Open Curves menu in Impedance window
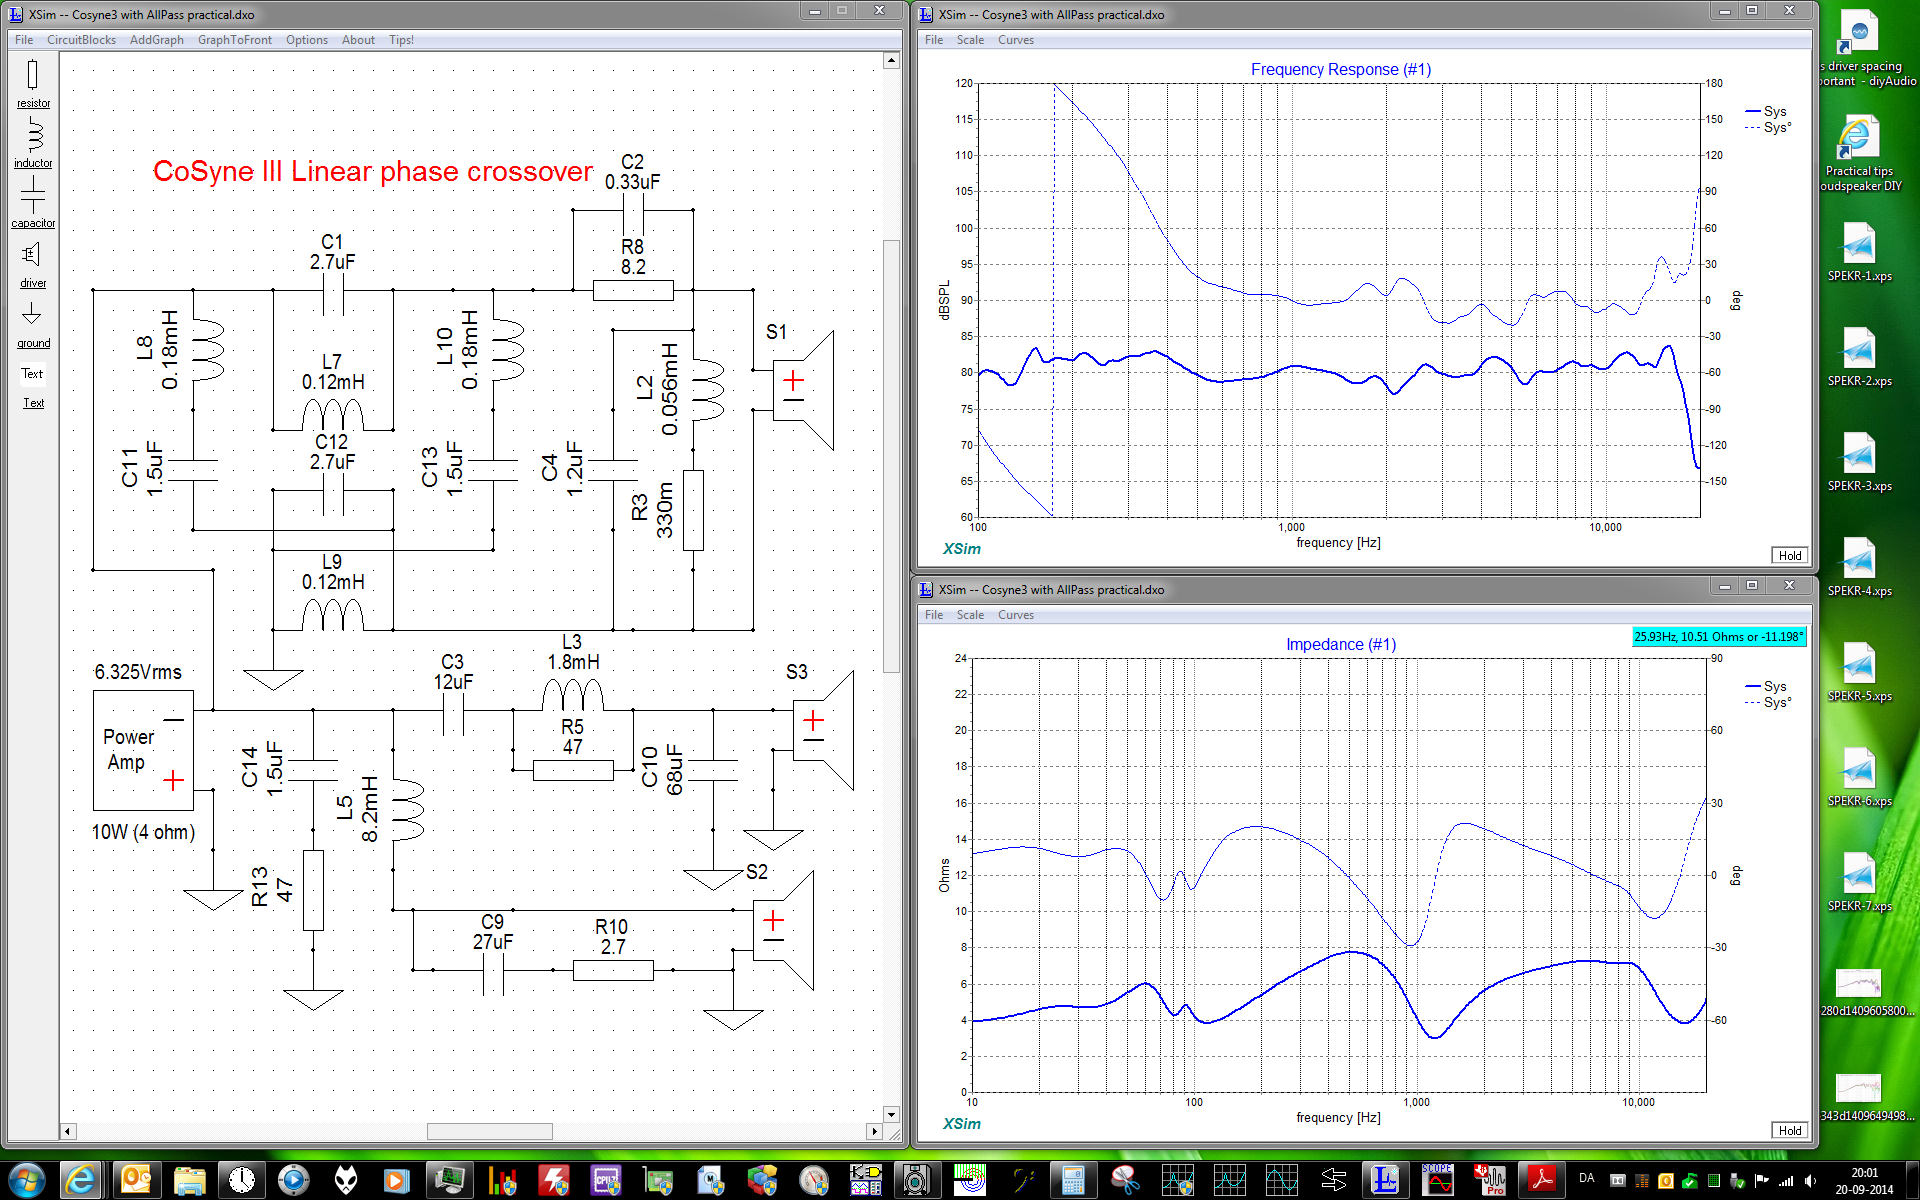Screen dimensions: 1920x1200 1016,615
